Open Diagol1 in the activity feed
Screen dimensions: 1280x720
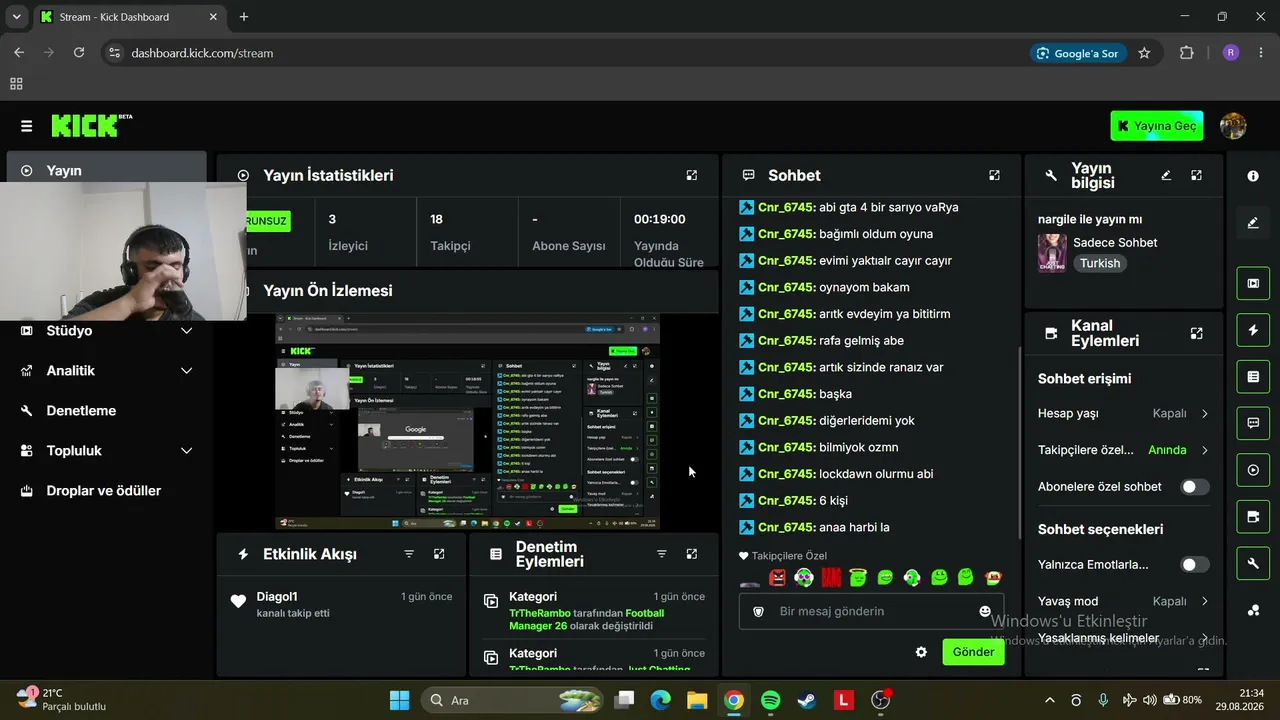click(x=277, y=597)
